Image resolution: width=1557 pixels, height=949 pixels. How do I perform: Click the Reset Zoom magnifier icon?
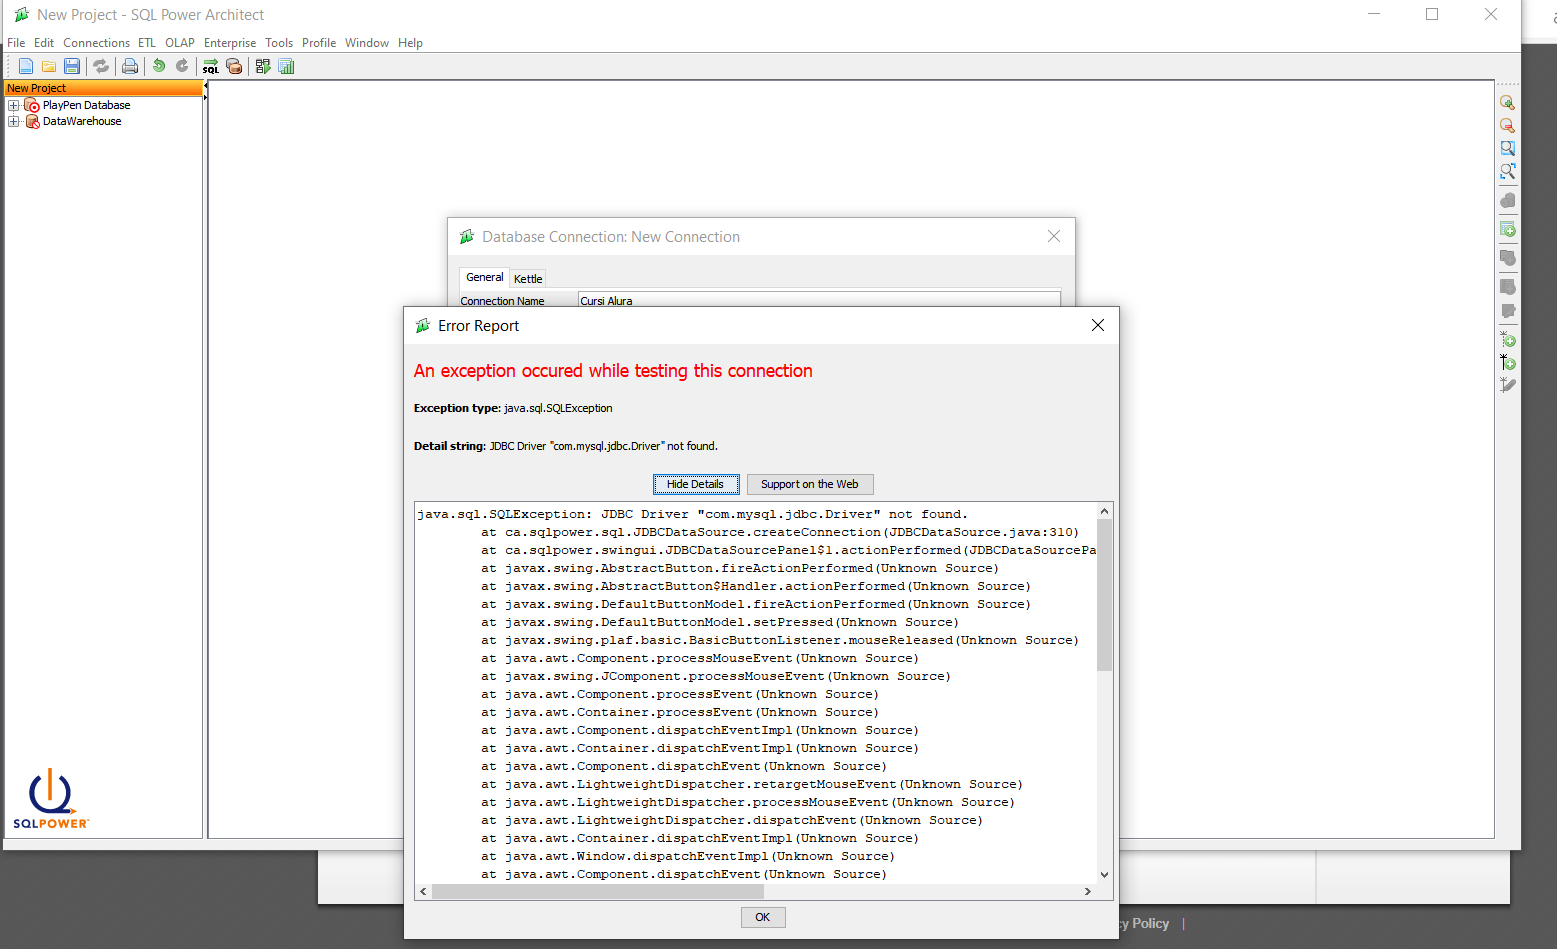(x=1508, y=148)
